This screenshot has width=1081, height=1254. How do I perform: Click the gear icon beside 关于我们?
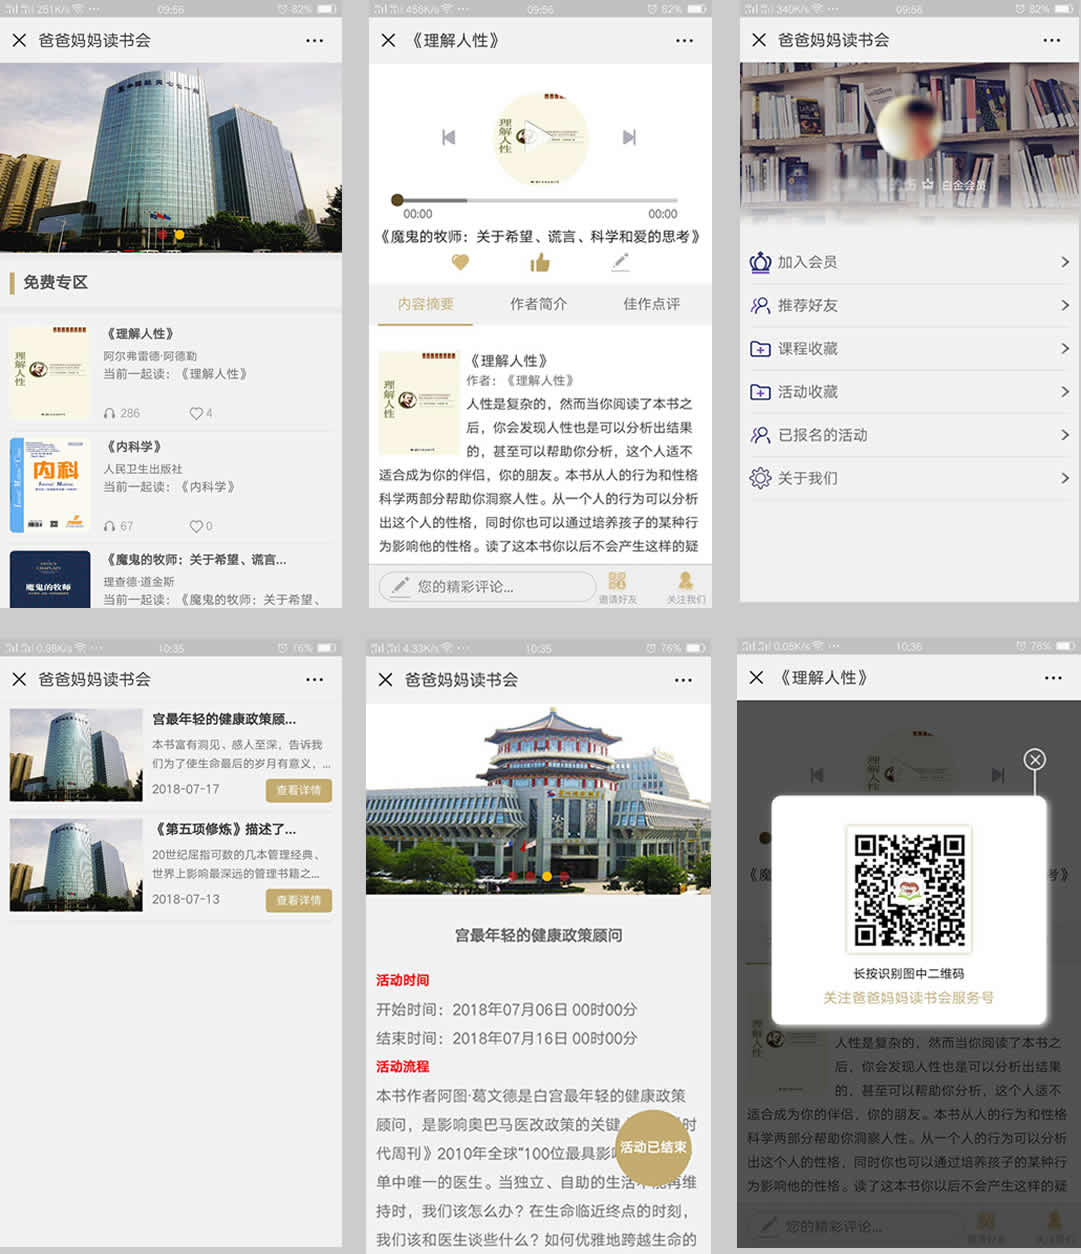pos(760,478)
